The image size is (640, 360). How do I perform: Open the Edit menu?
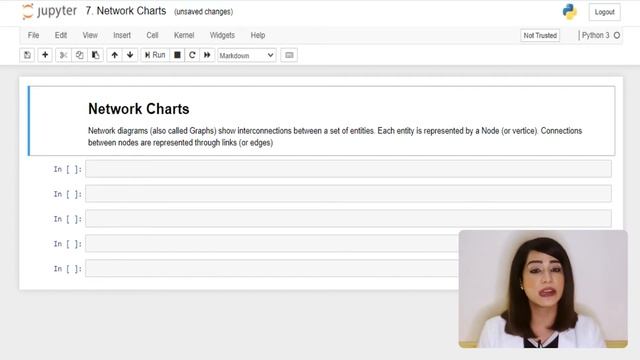[61, 35]
